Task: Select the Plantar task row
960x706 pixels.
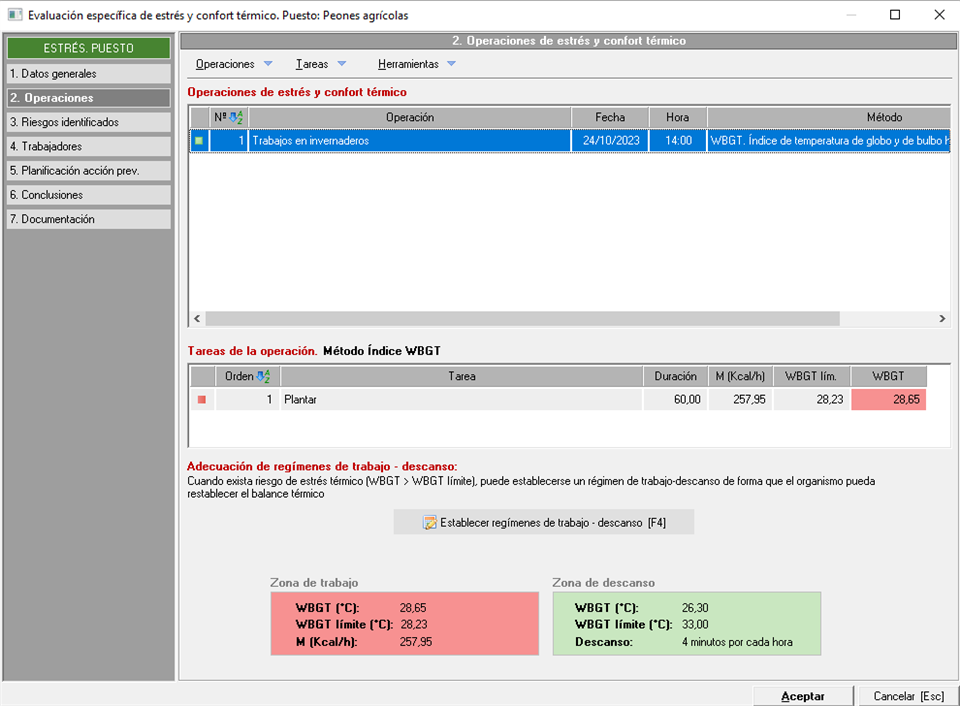Action: pyautogui.click(x=460, y=400)
